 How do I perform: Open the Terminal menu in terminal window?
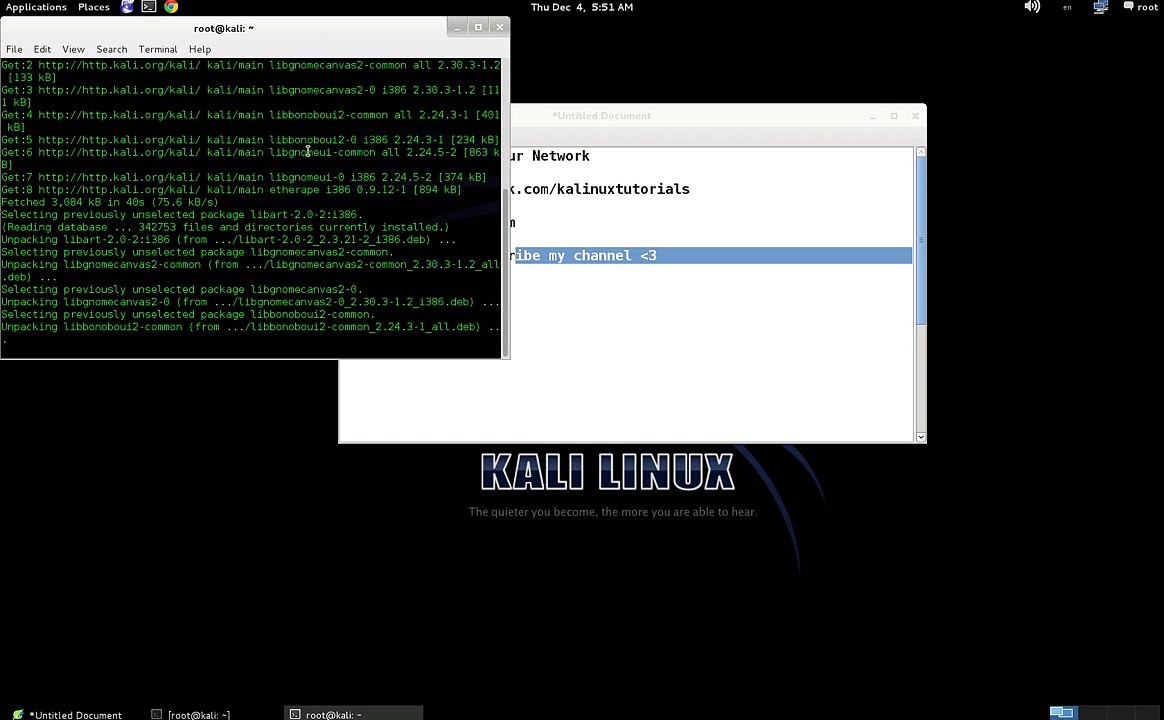157,49
